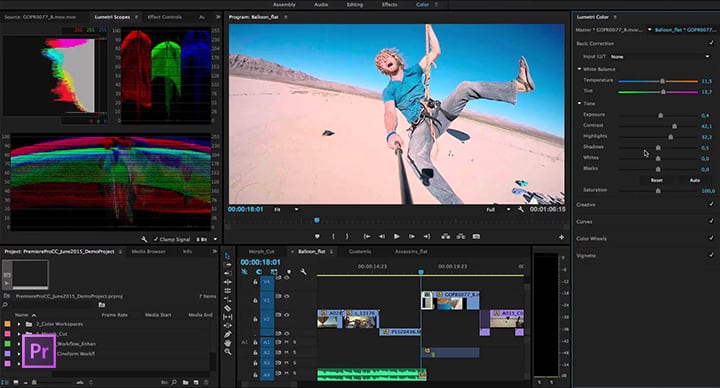Open the Fit zoom level dropdown
The height and width of the screenshot is (388, 720).
(287, 209)
